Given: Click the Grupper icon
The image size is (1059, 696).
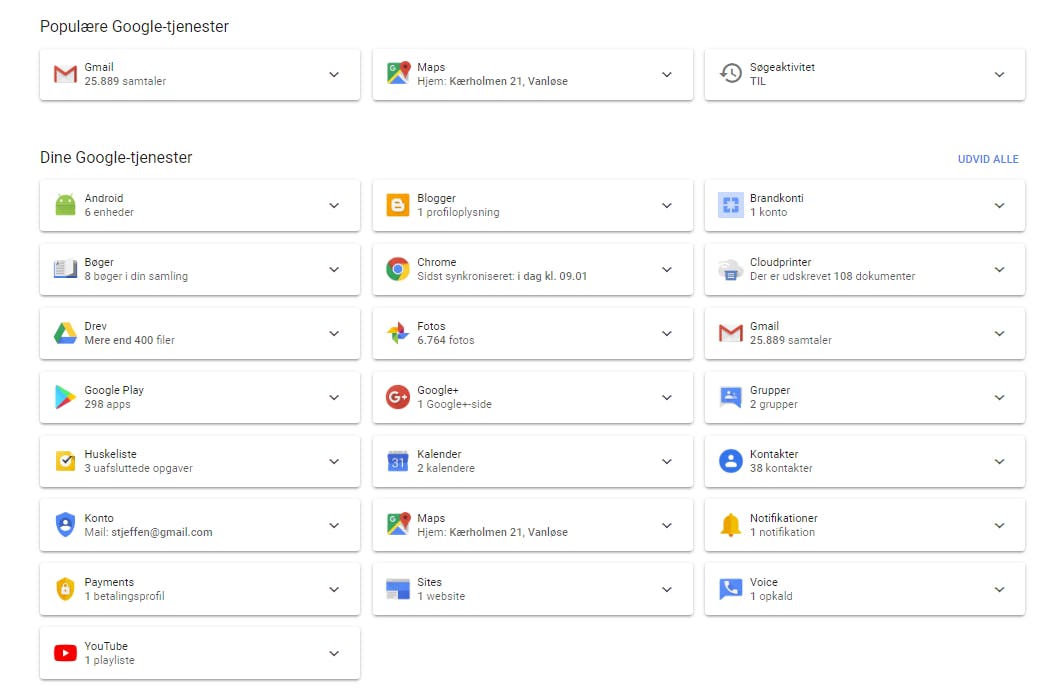Looking at the screenshot, I should [731, 397].
